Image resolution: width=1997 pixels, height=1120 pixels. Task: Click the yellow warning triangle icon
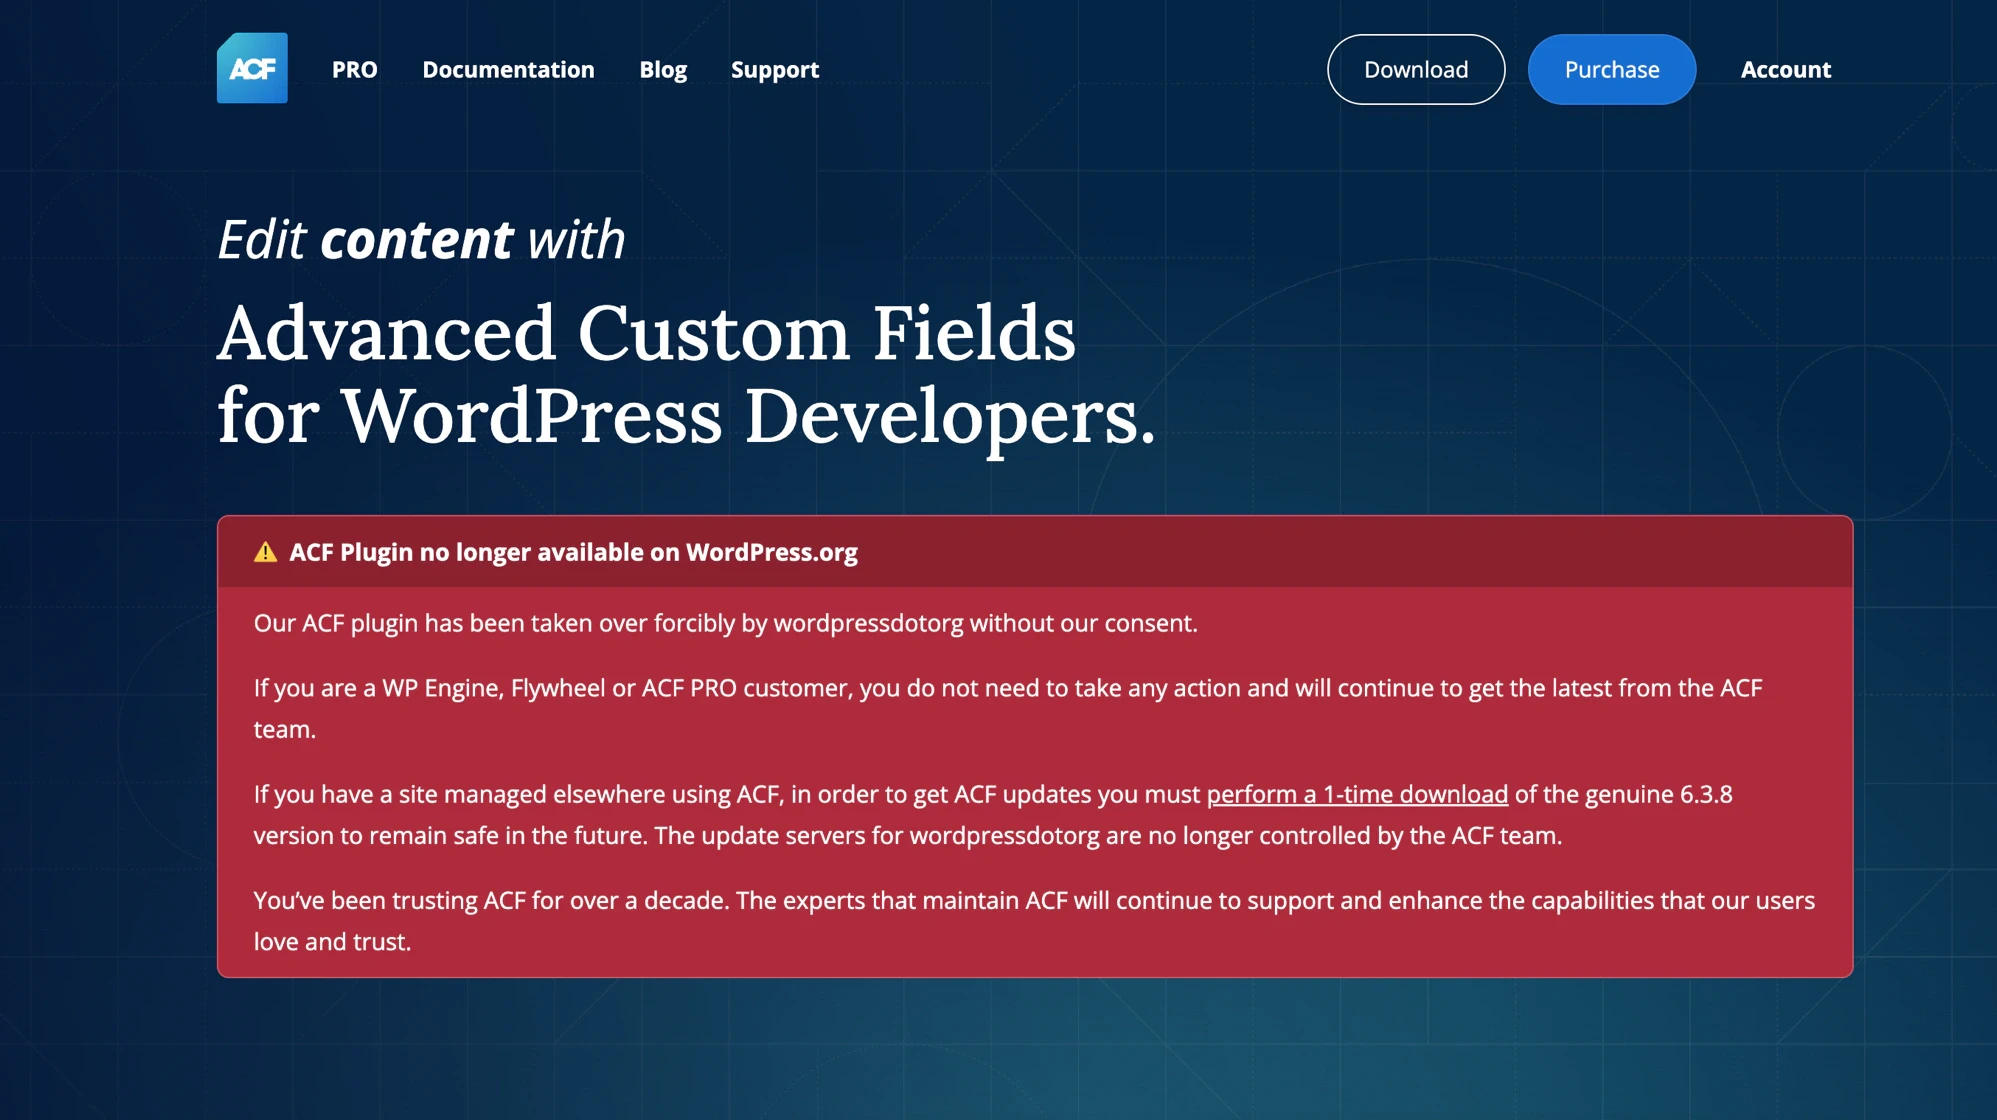(265, 552)
